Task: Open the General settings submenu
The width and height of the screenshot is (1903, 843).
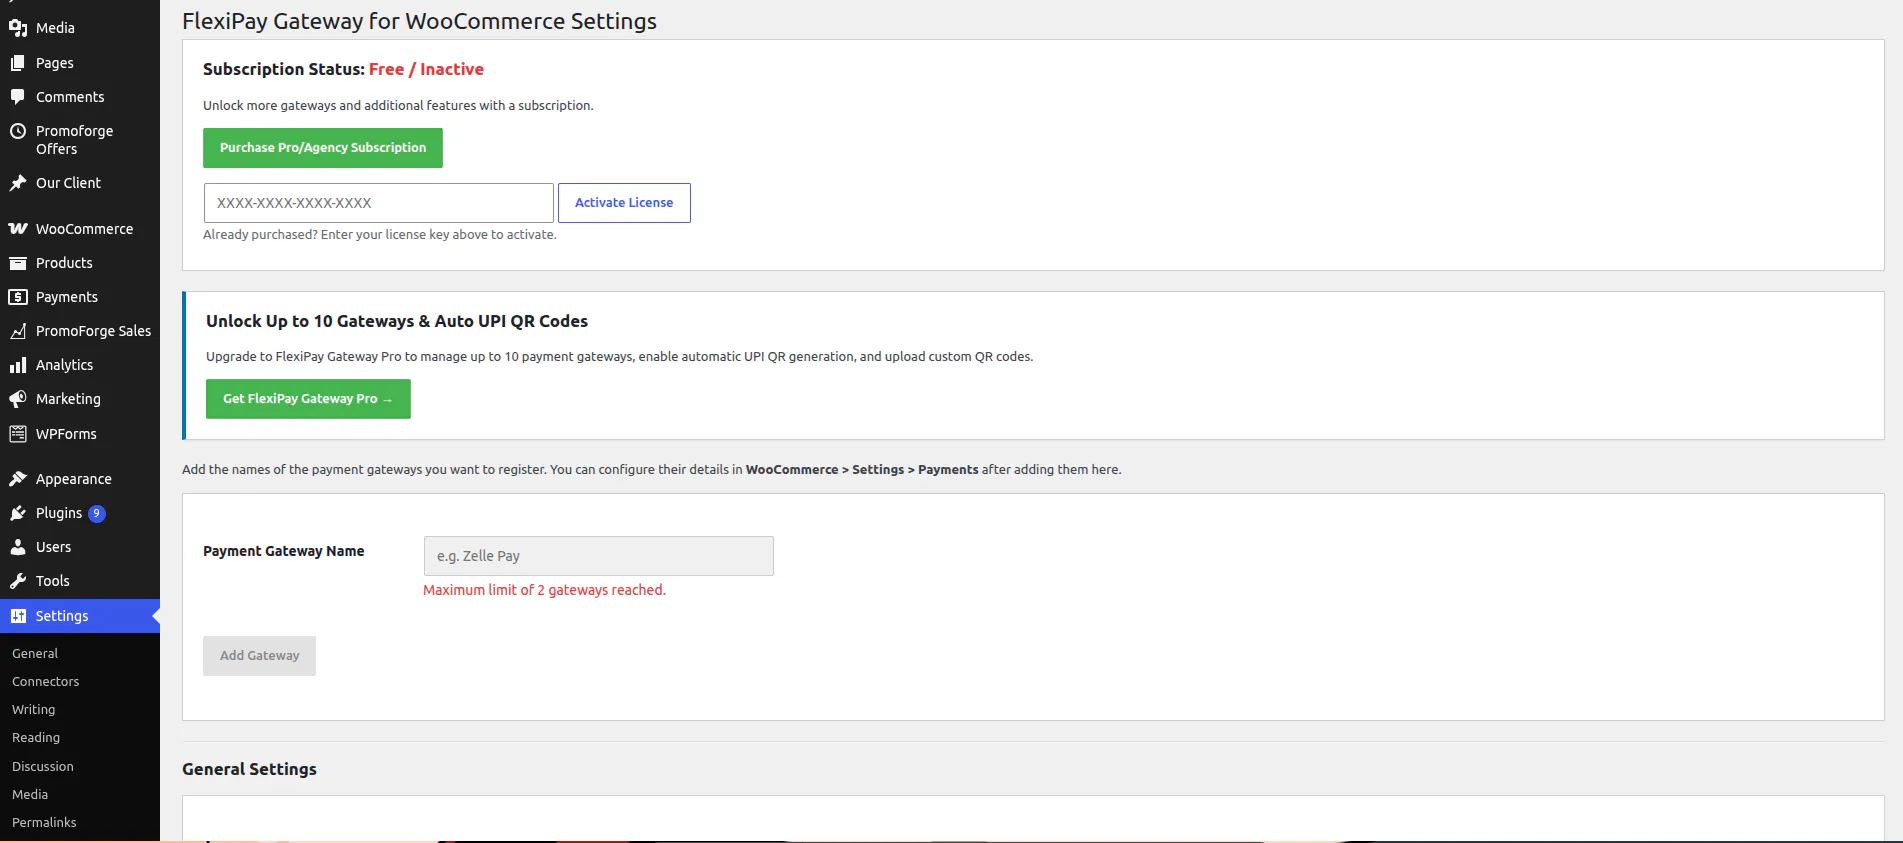Action: point(35,653)
